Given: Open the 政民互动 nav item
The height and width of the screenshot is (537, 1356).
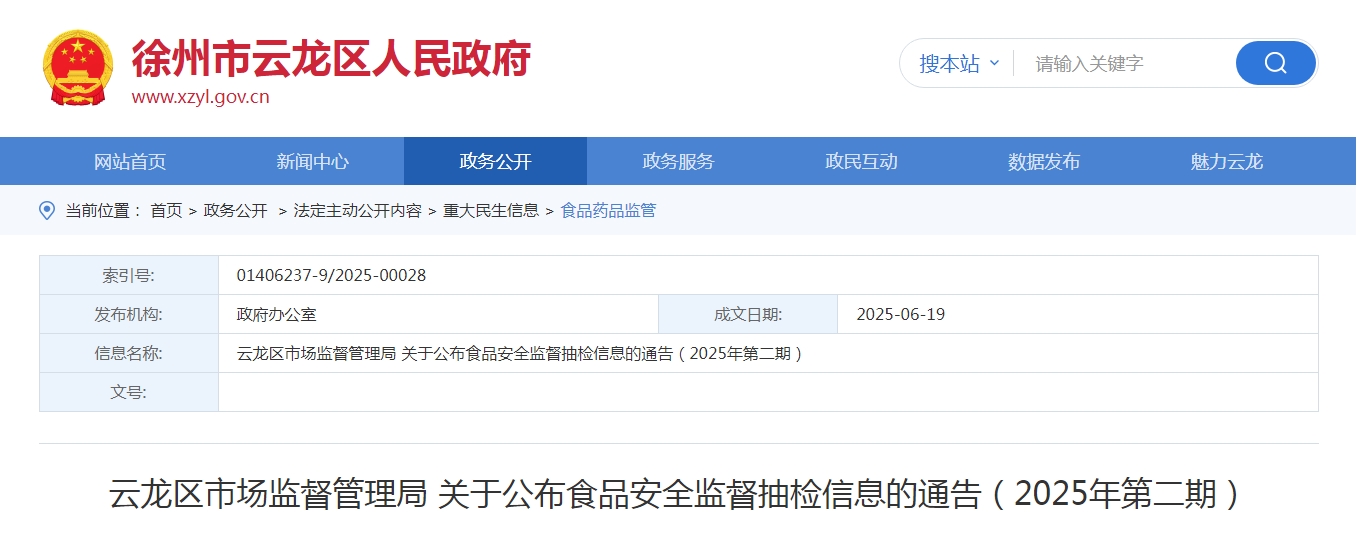Looking at the screenshot, I should (x=861, y=161).
